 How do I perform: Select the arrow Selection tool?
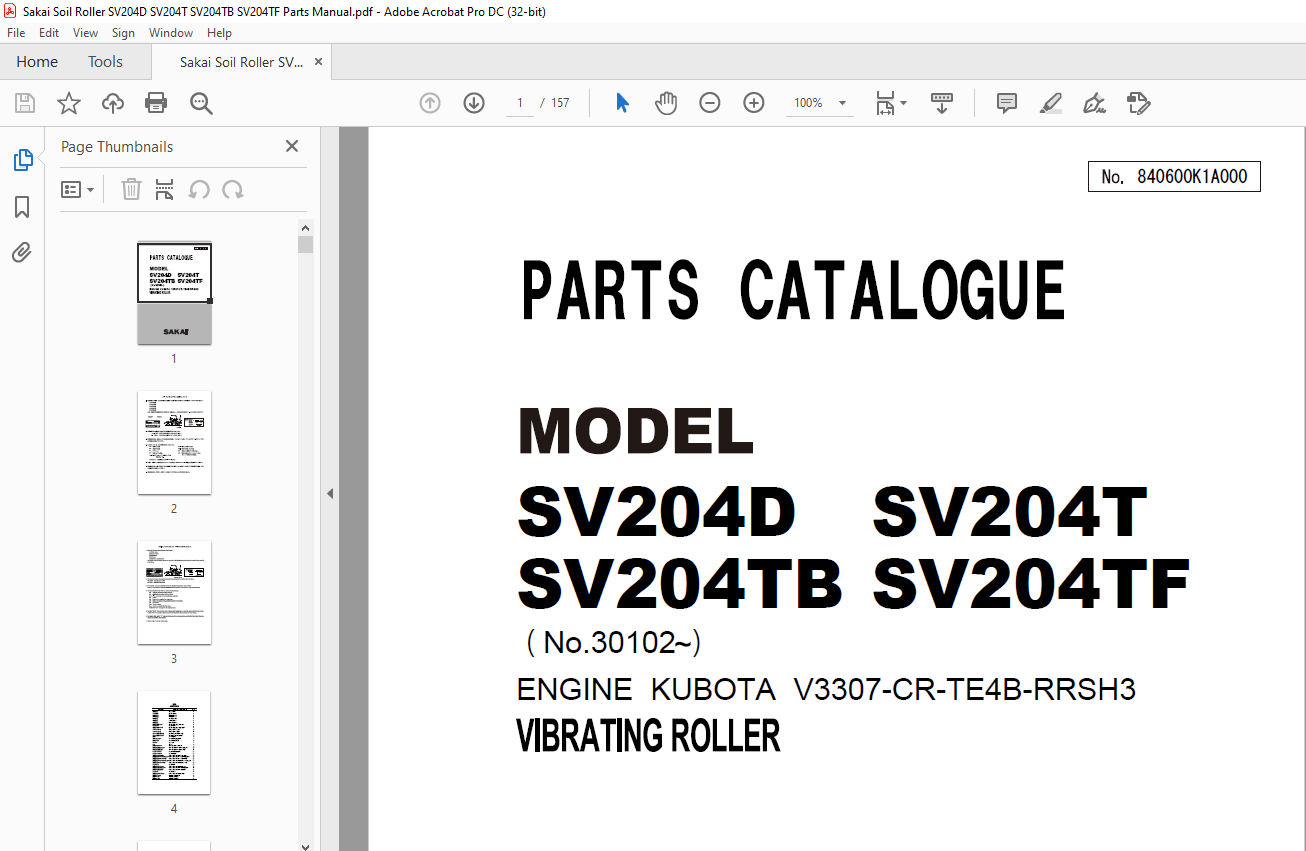pos(622,103)
